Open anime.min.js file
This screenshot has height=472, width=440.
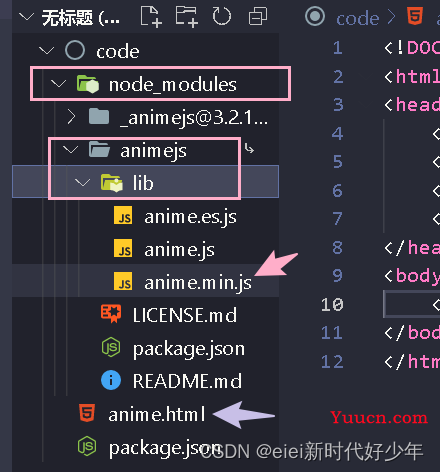[x=198, y=283]
